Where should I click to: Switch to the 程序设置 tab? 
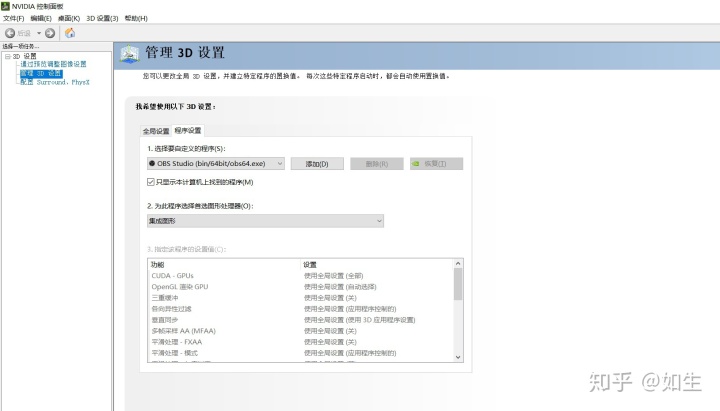187,130
